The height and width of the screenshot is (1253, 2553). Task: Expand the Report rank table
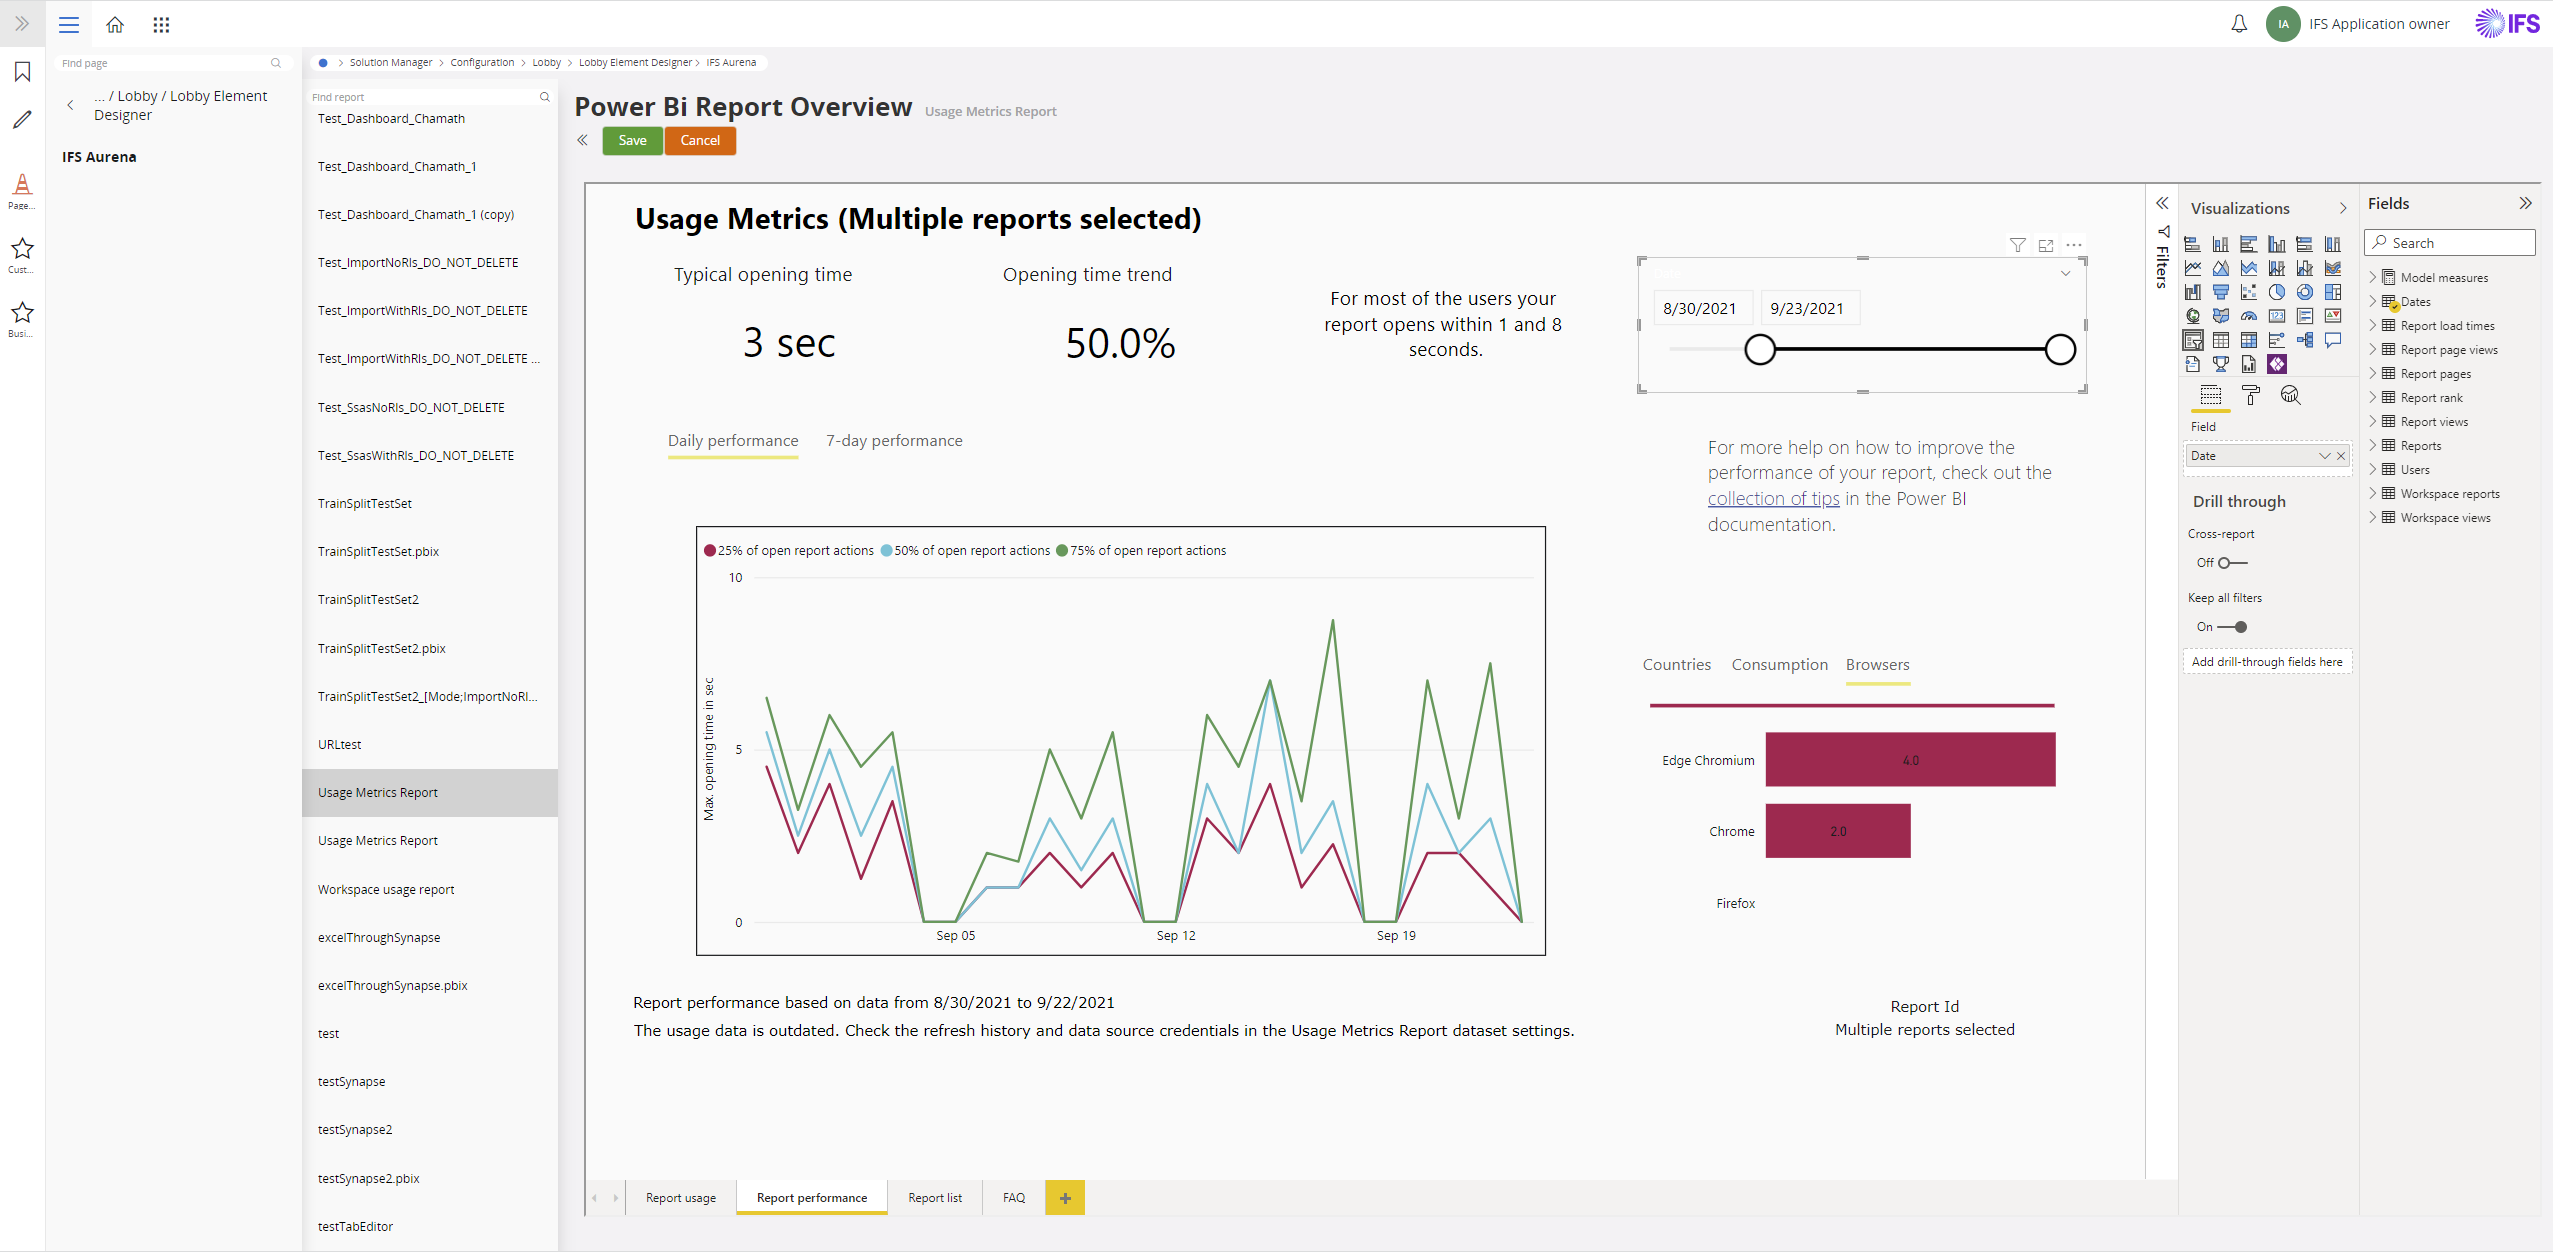point(2371,397)
